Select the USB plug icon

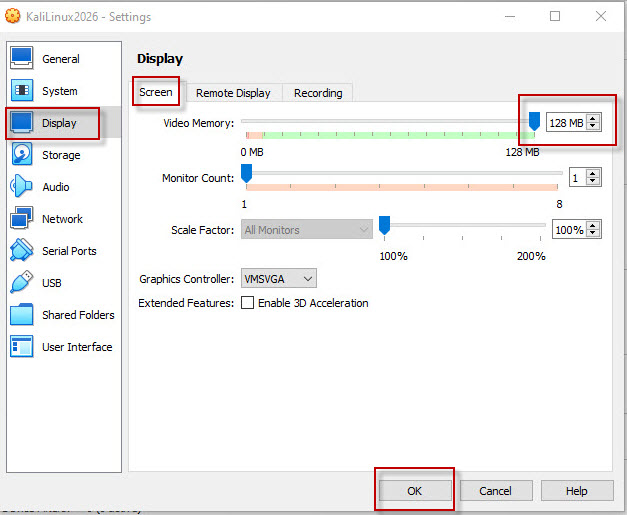(21, 282)
